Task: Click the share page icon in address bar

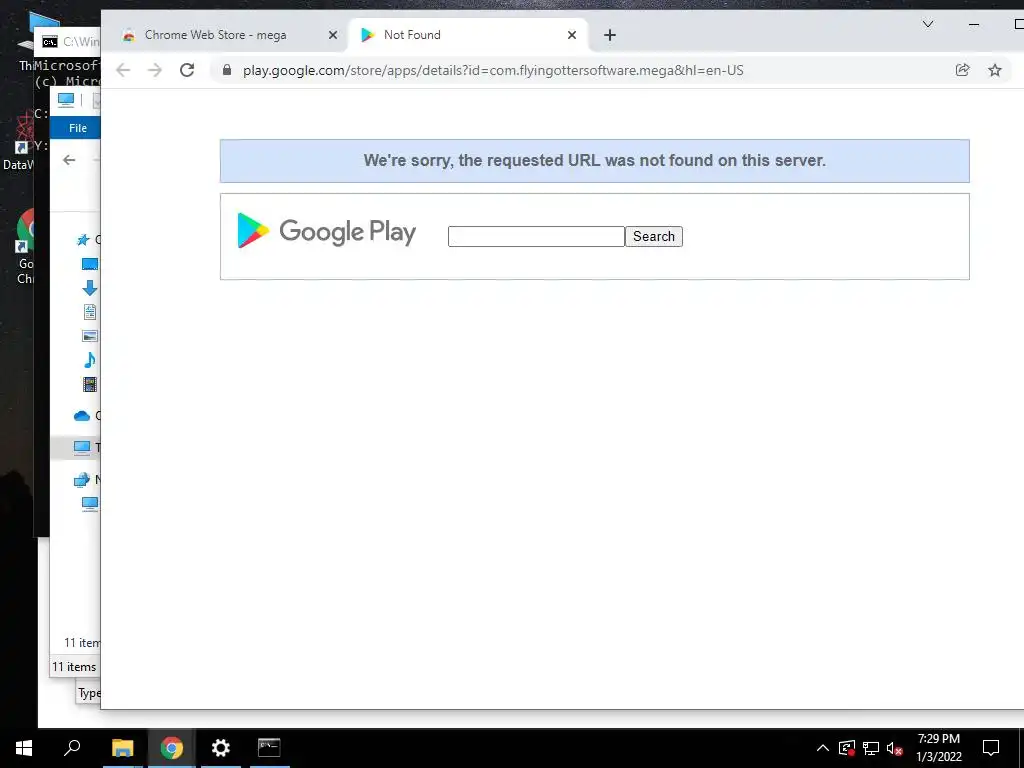Action: point(962,70)
